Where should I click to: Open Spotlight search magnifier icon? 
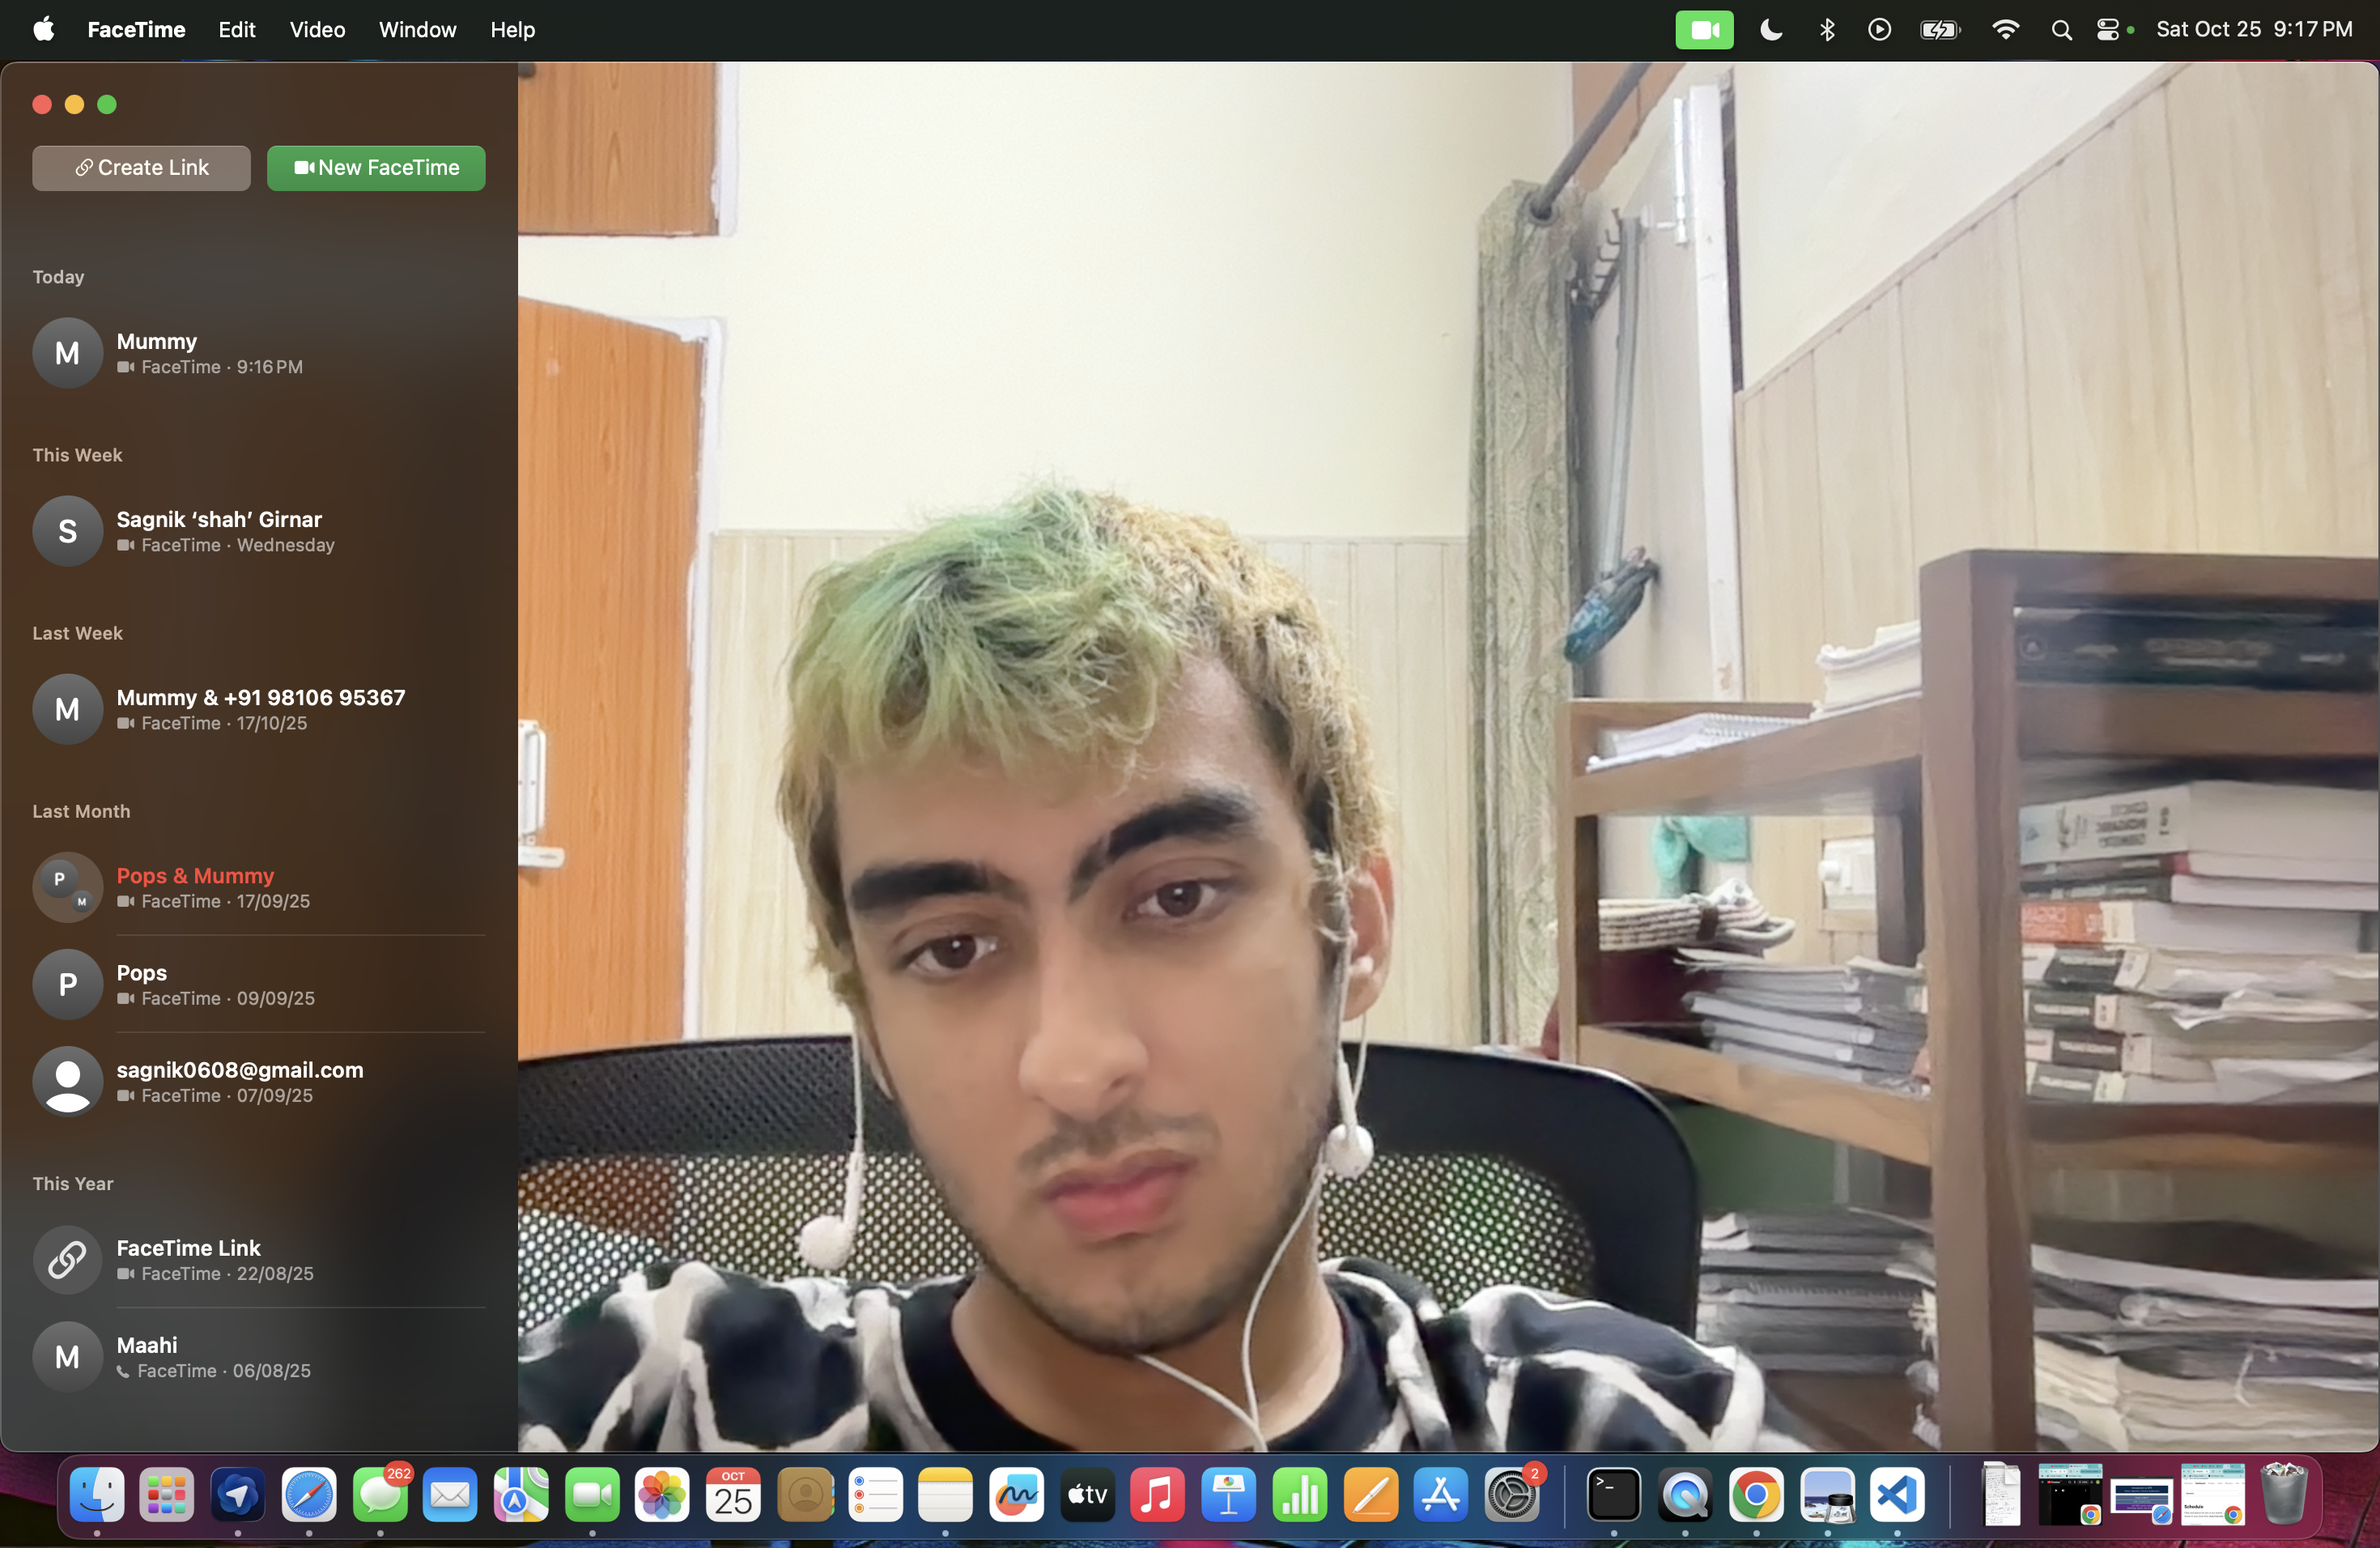pos(2060,30)
